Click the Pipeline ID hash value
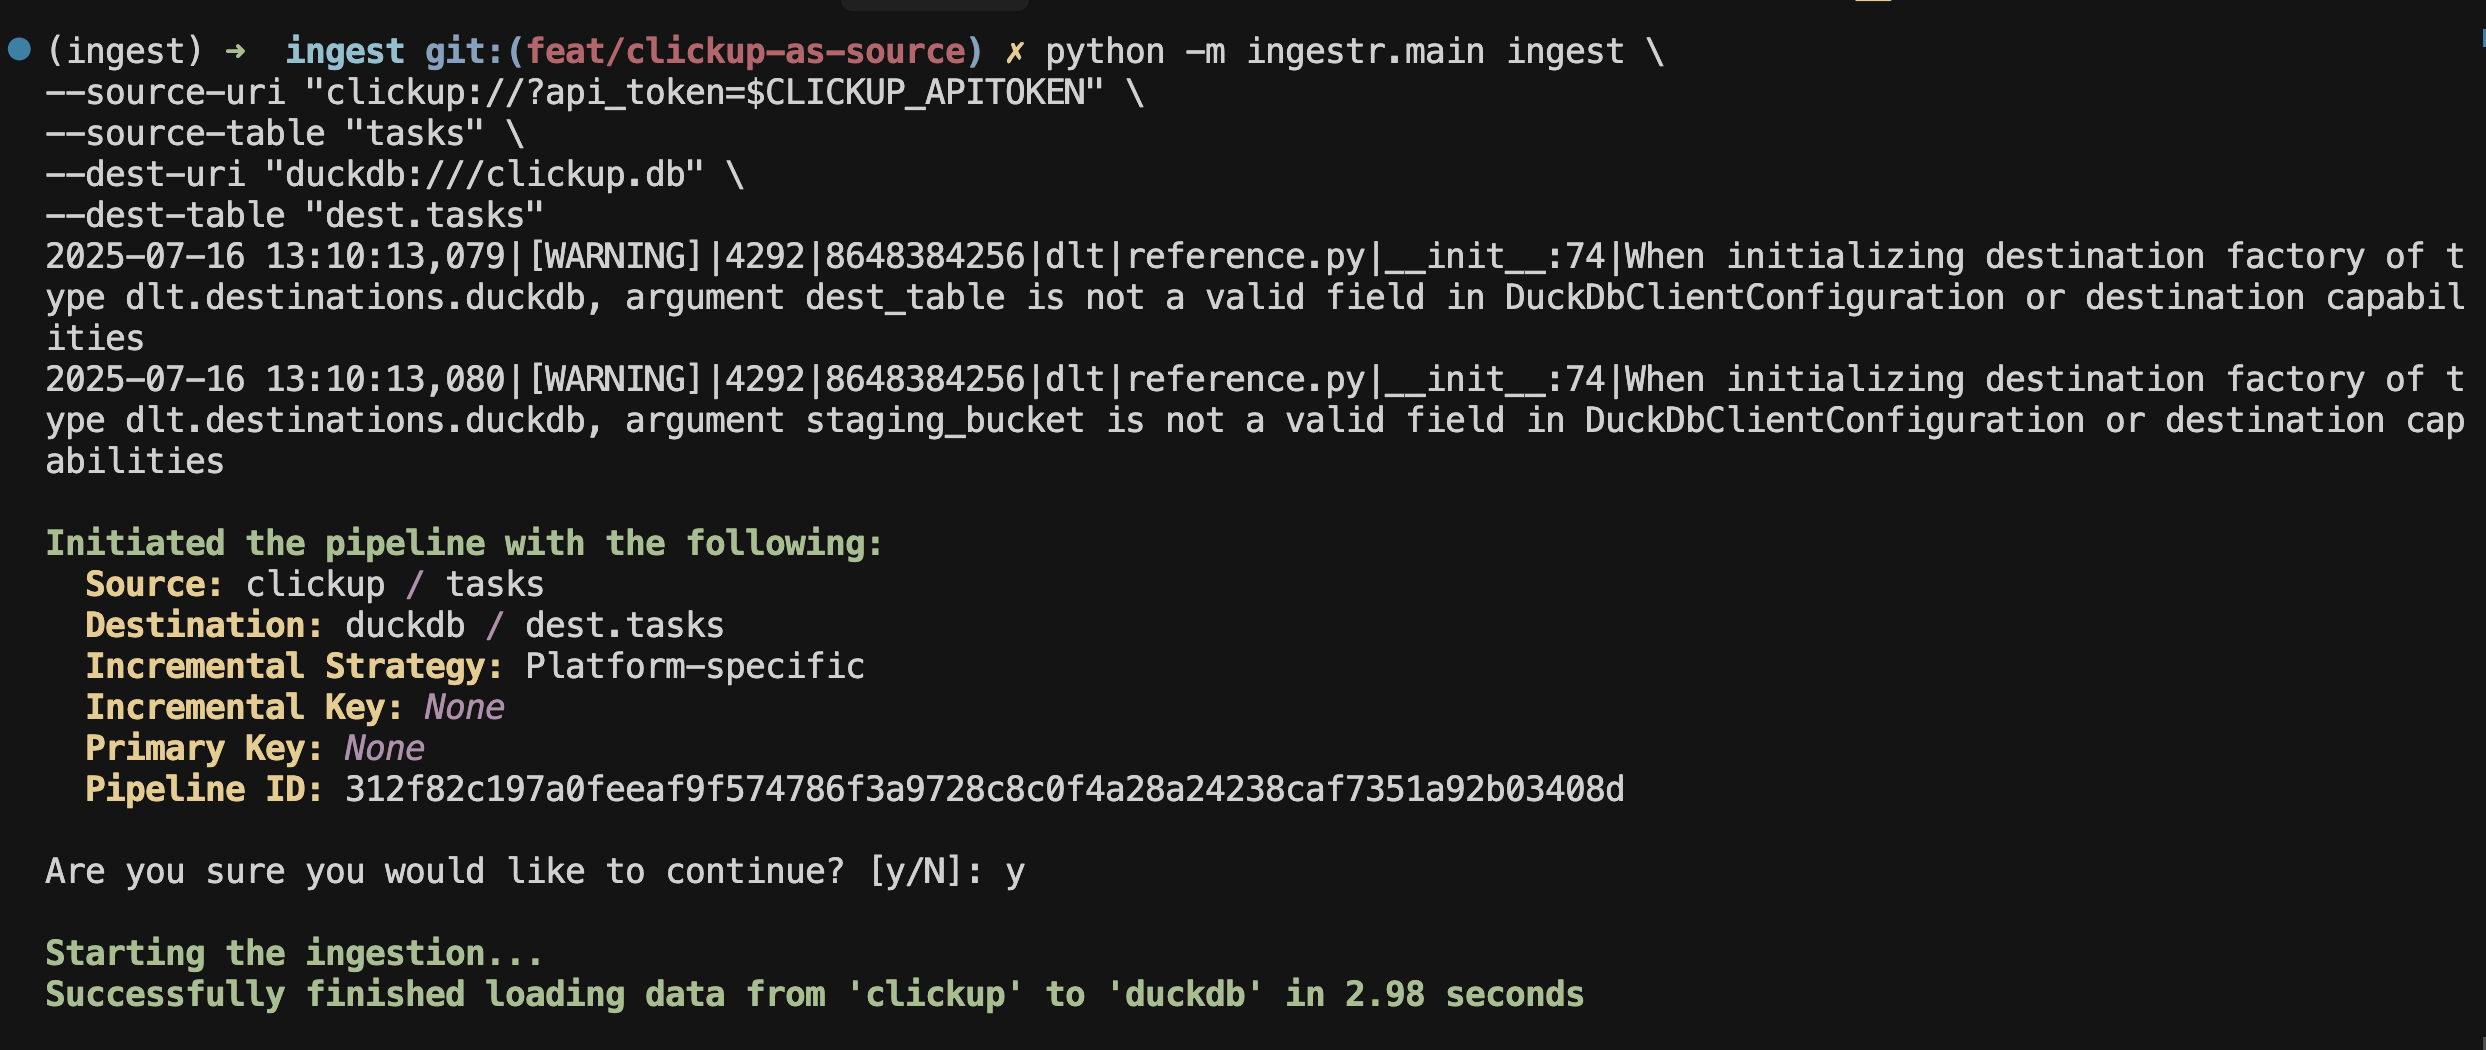The width and height of the screenshot is (2486, 1050). click(x=985, y=790)
